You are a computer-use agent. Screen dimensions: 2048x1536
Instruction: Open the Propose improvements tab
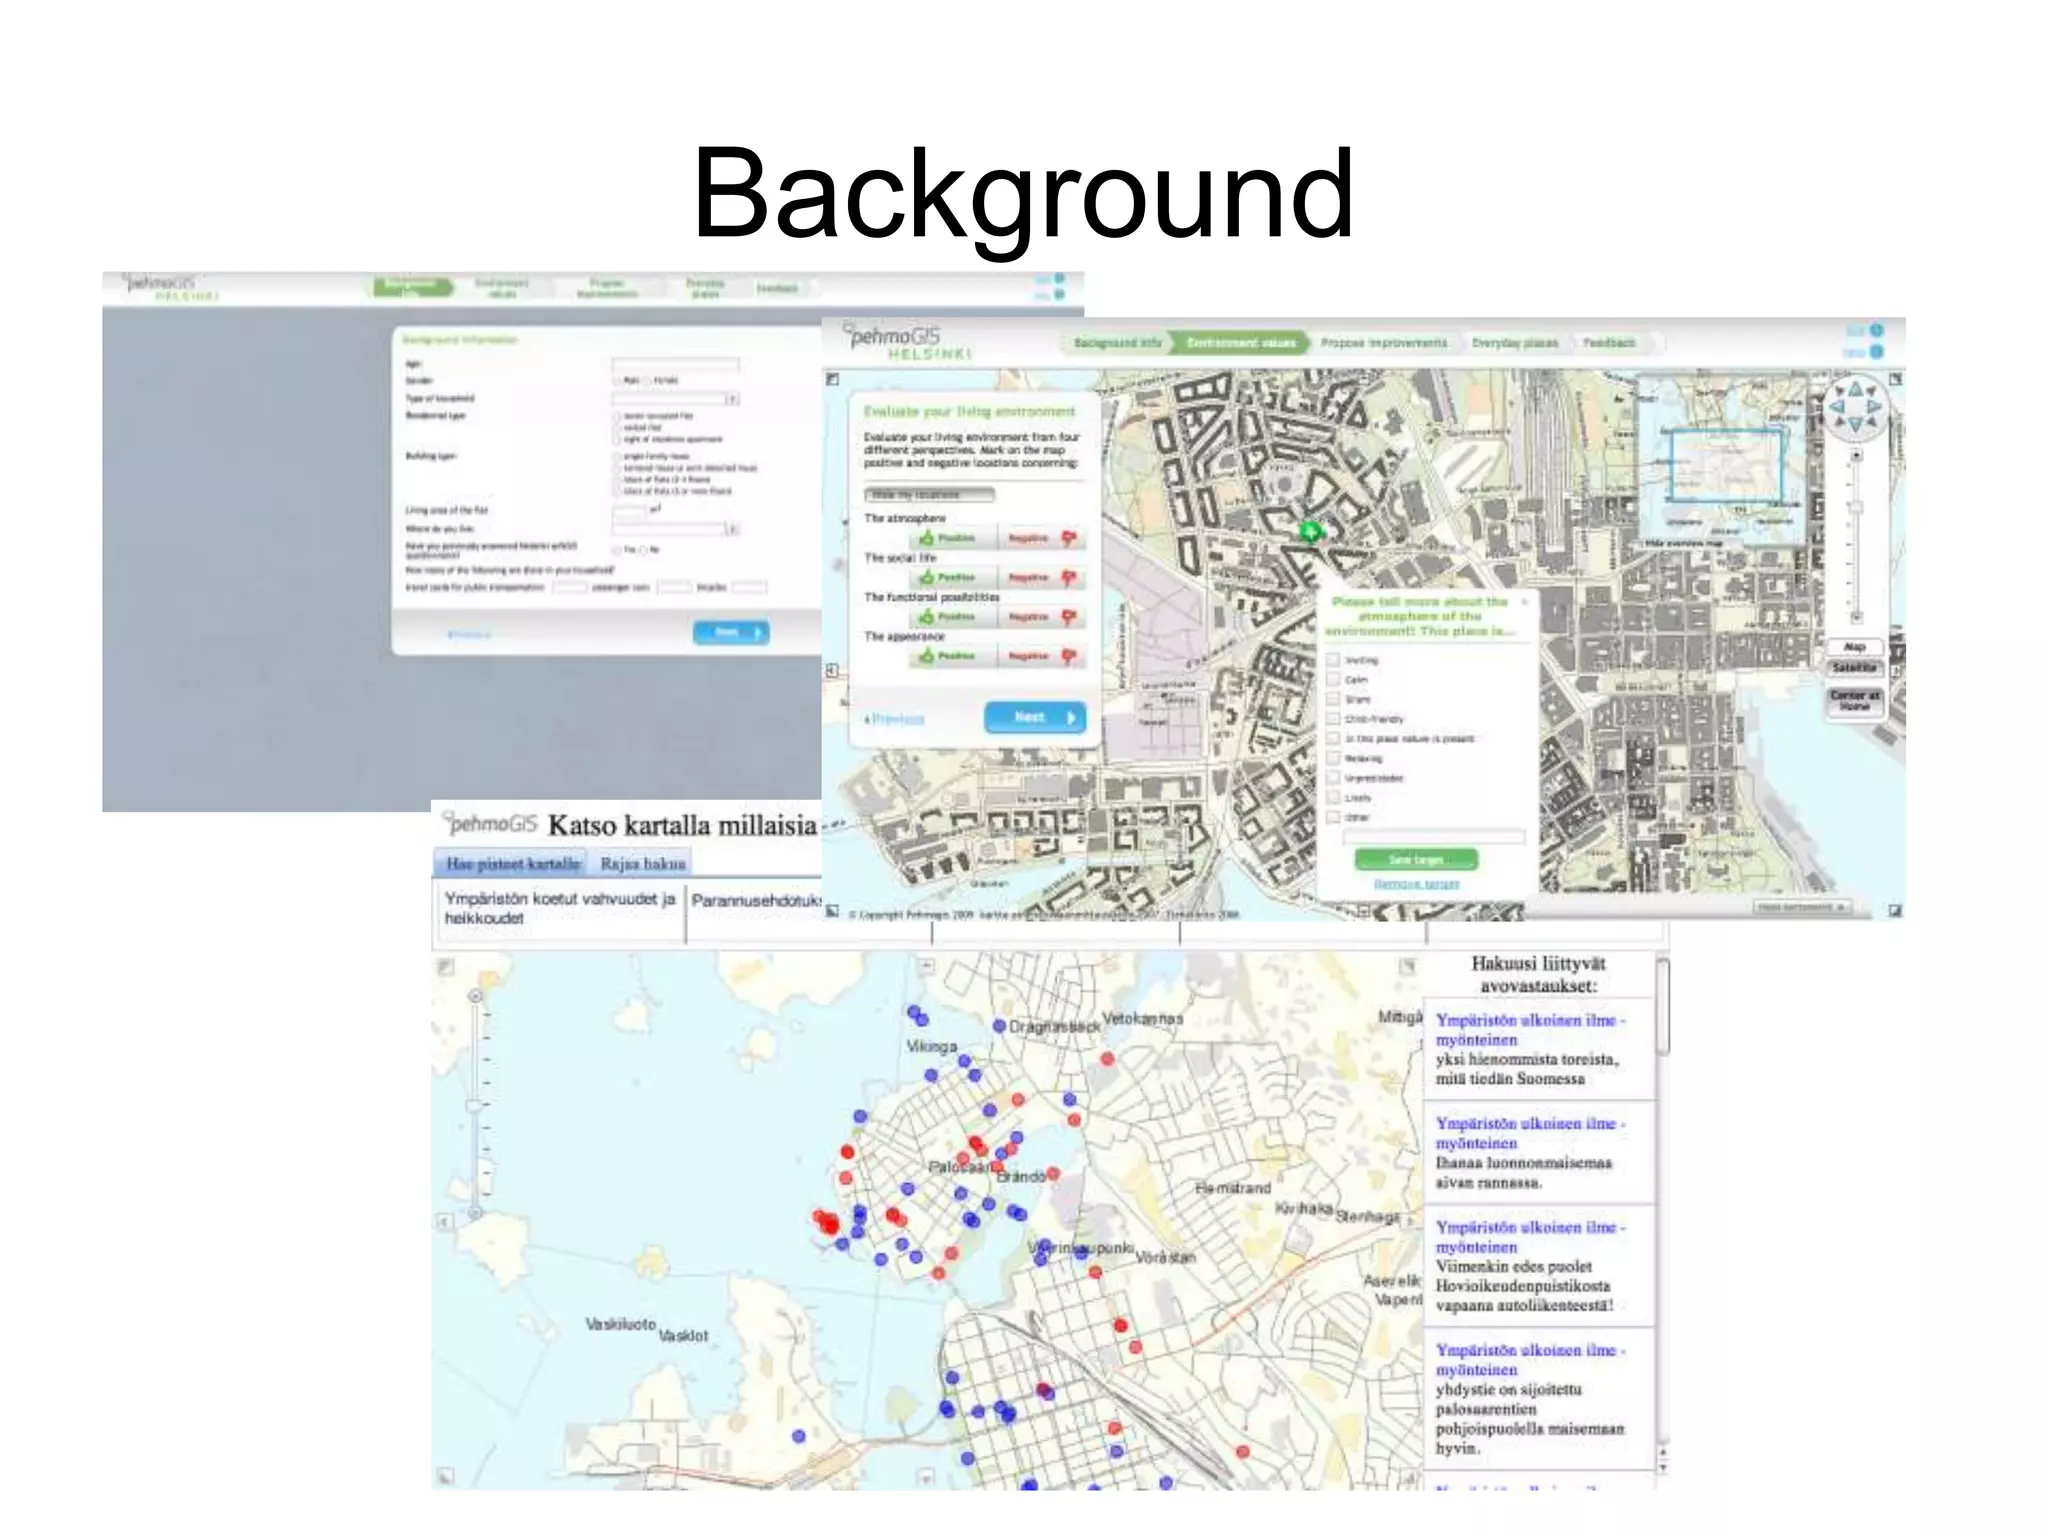(x=1383, y=343)
